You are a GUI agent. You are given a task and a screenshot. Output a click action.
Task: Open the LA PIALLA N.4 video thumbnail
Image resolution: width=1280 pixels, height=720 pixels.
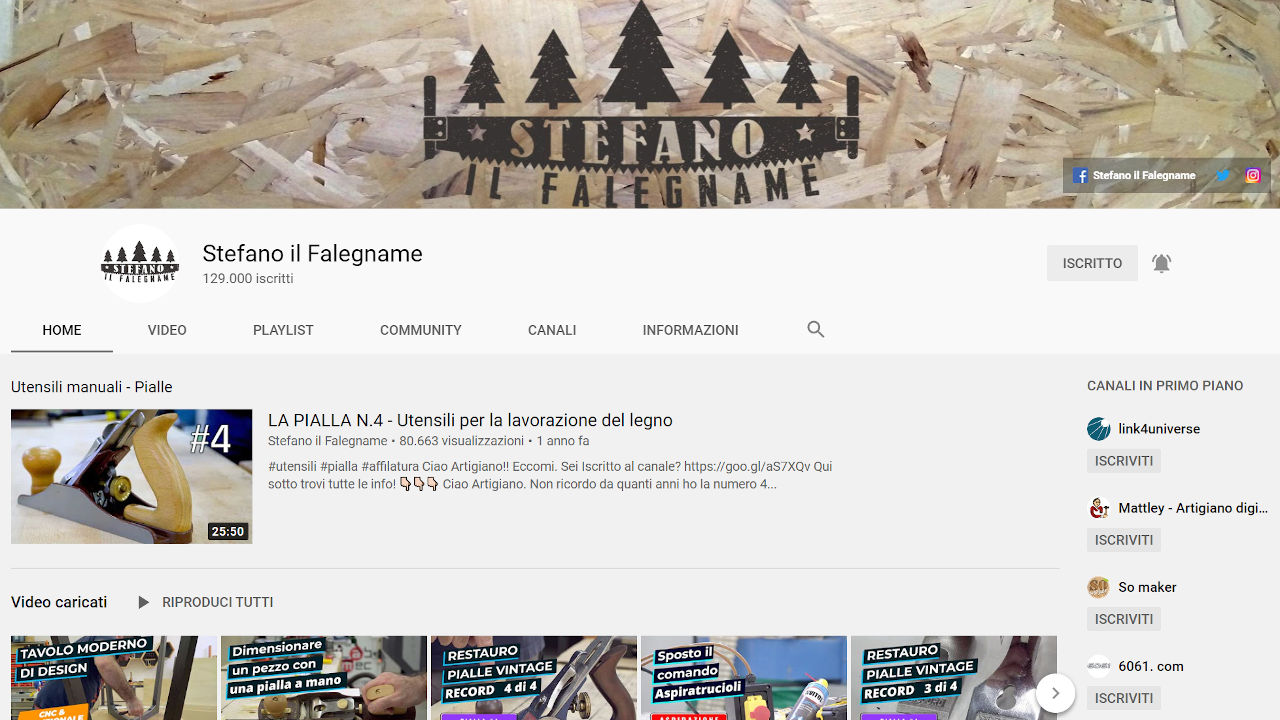pyautogui.click(x=131, y=476)
